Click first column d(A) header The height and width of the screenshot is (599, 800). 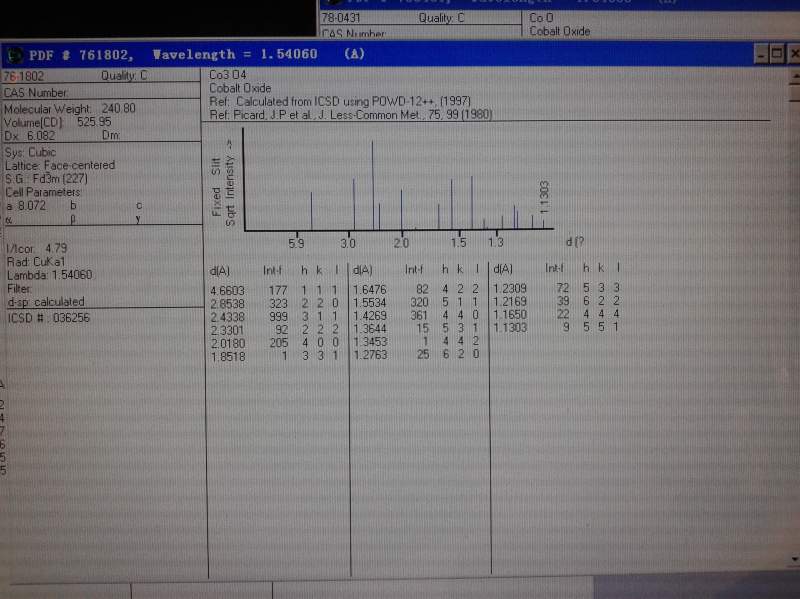tap(220, 270)
